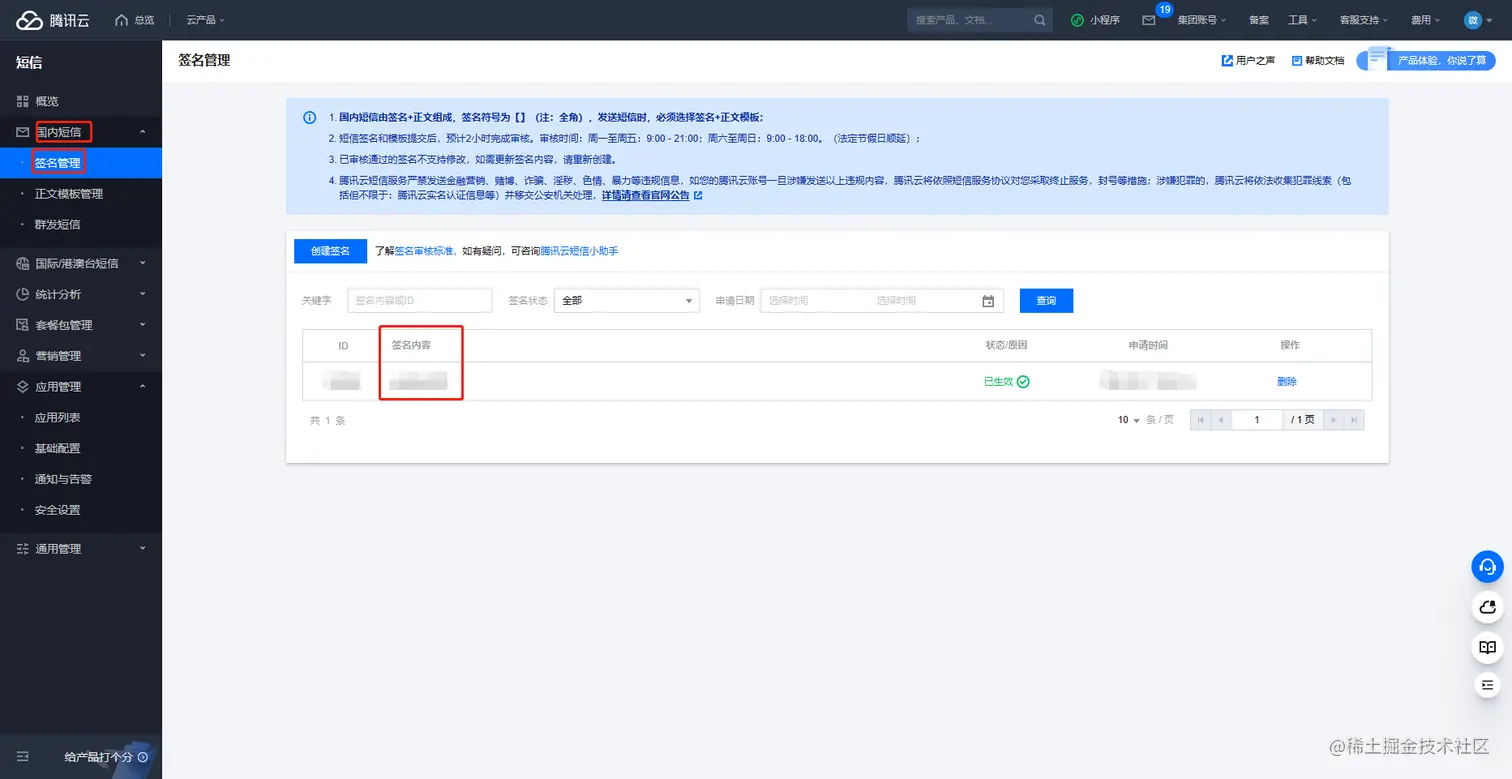The image size is (1512, 779).
Task: Collapse 应用管理 sidebar section
Action: (81, 387)
